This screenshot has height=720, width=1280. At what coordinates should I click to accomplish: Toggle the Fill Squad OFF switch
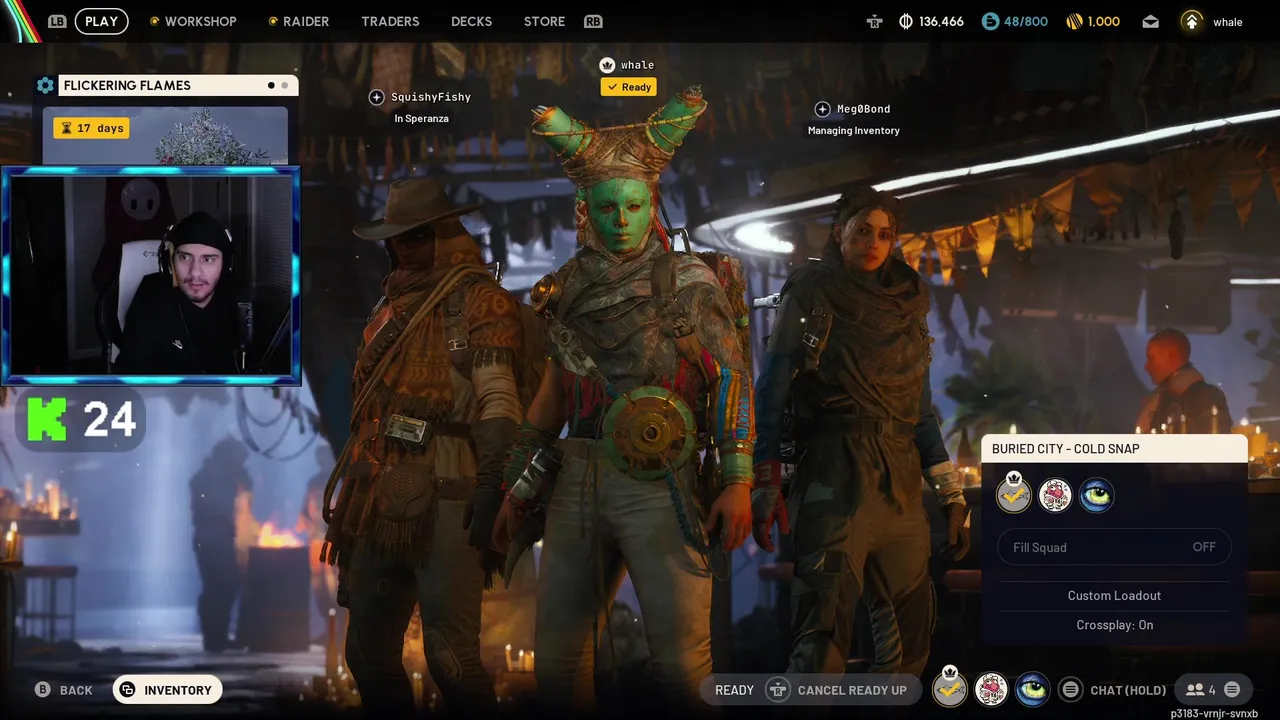(x=1115, y=547)
